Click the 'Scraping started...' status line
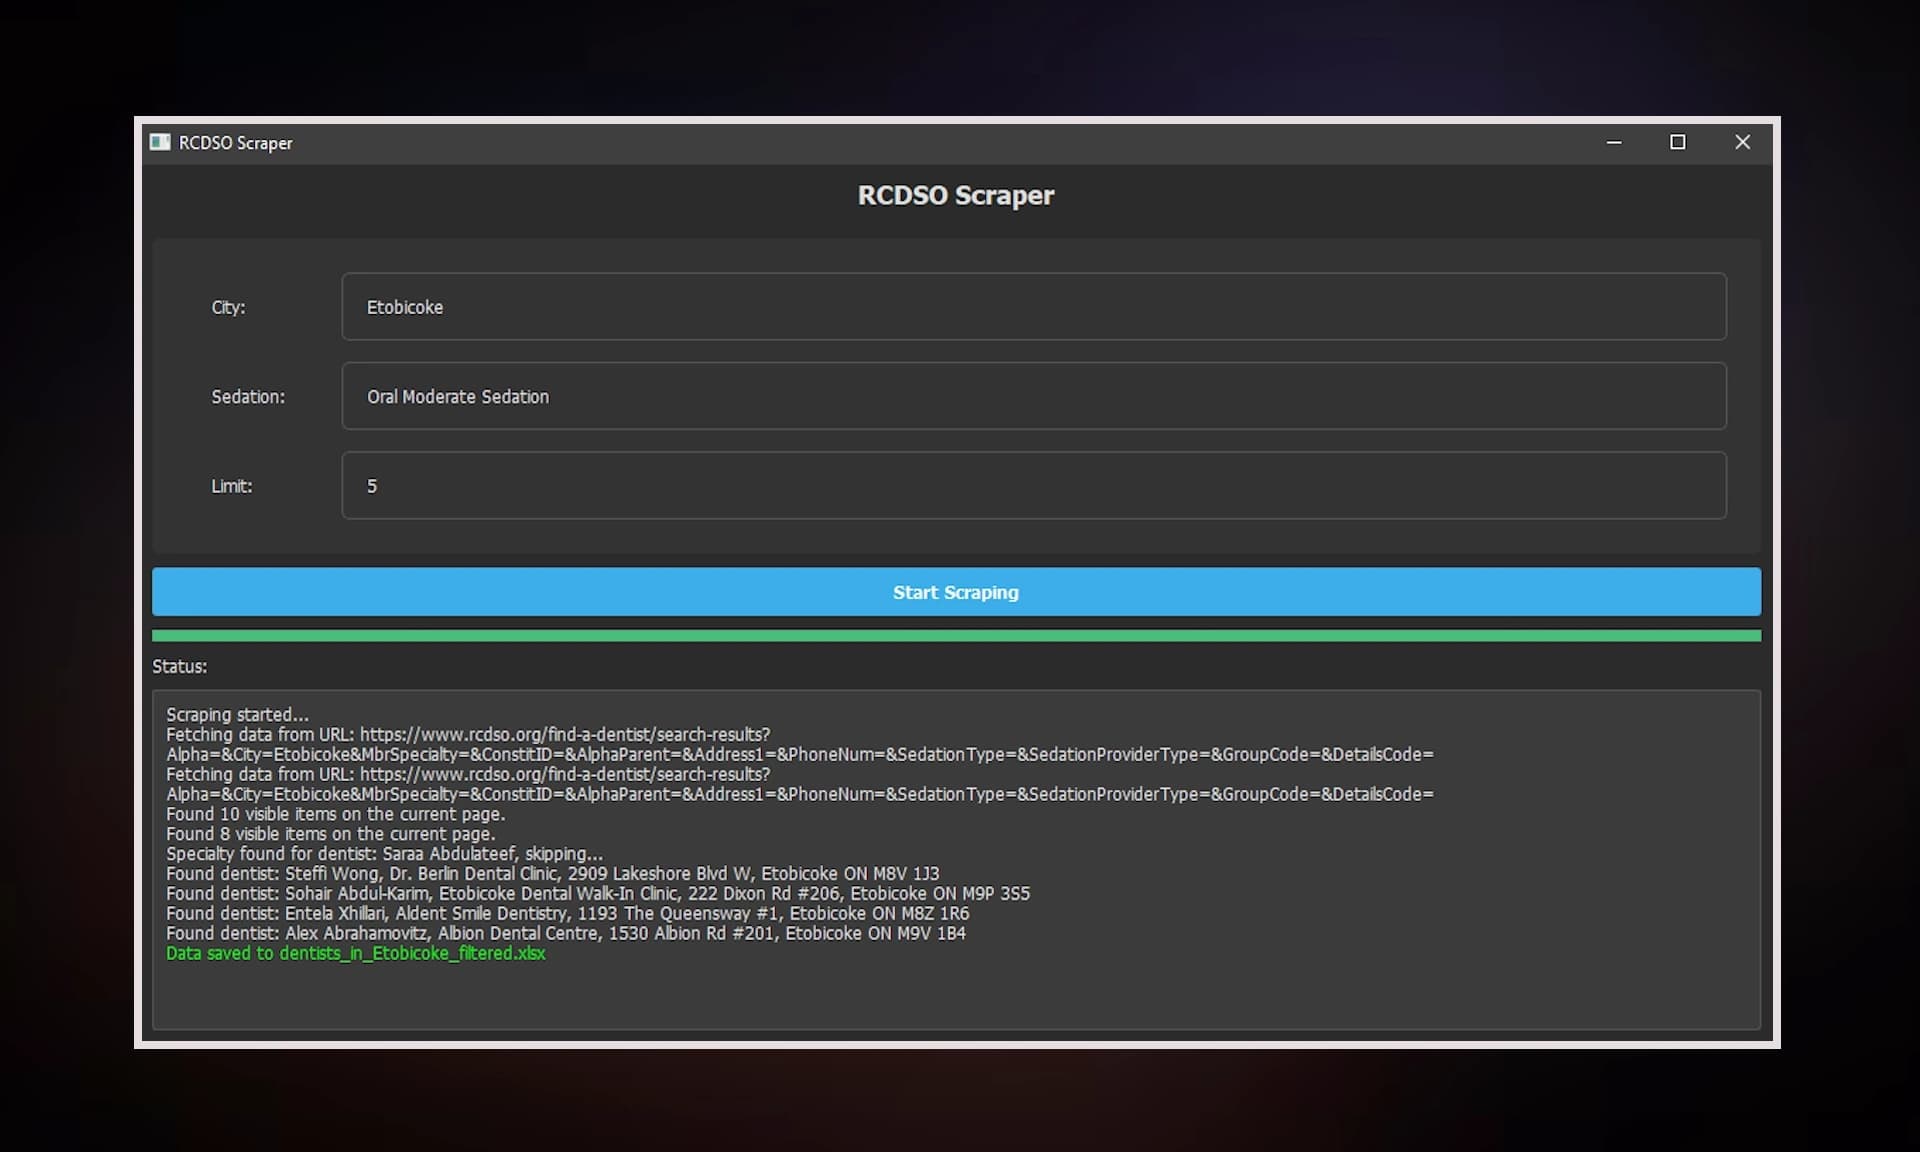 tap(238, 714)
